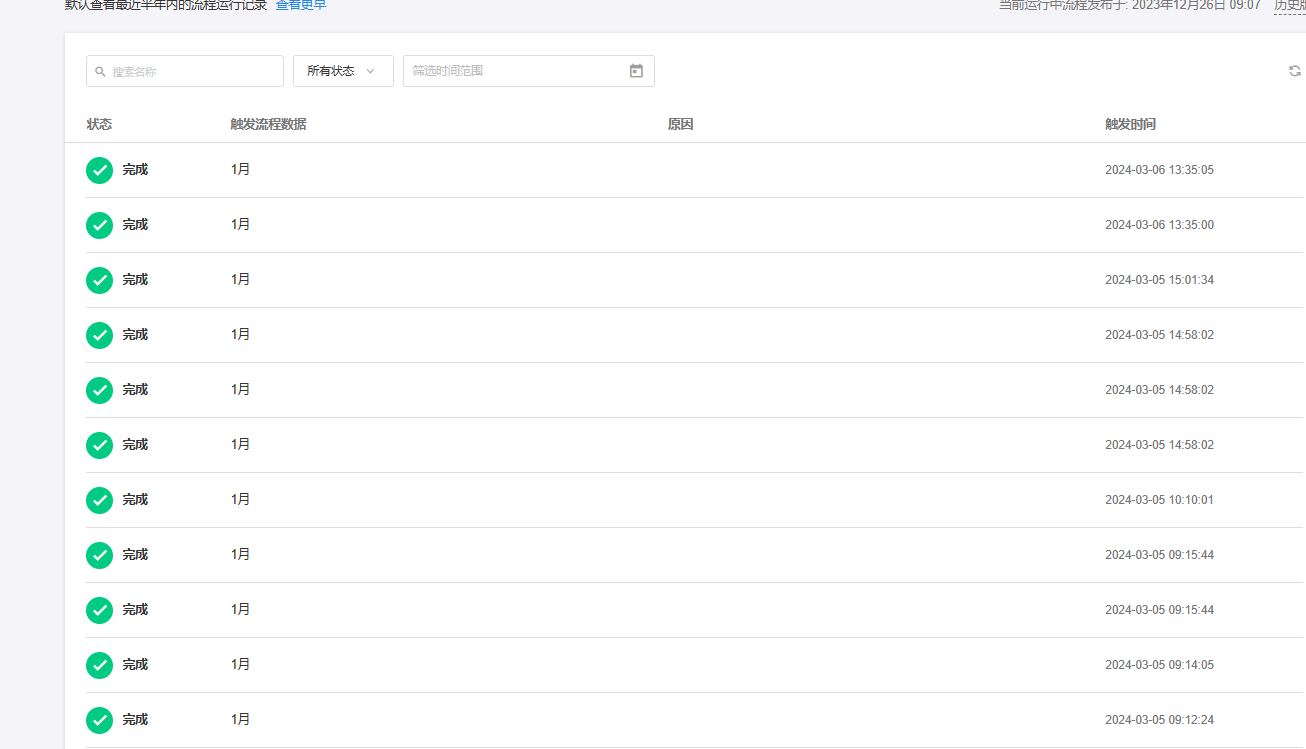
Task: Click the timestamp 2024-03-05 09:14:05
Action: [1159, 665]
